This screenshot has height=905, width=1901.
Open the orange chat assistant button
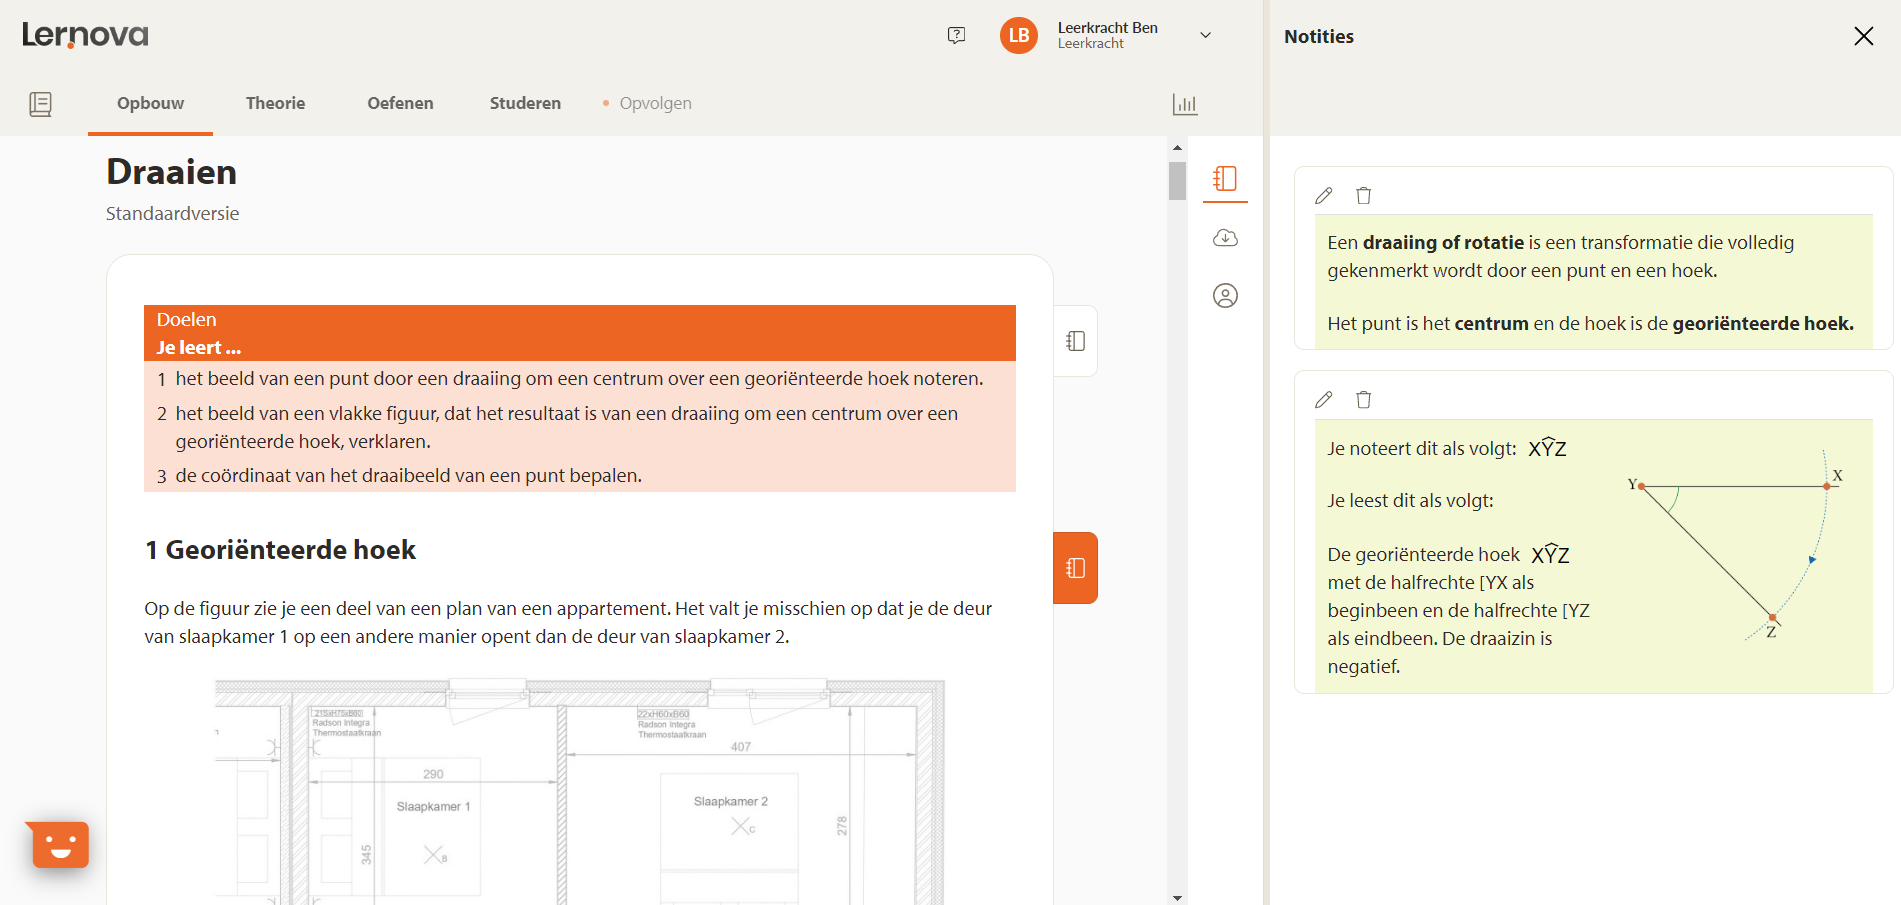pos(59,845)
